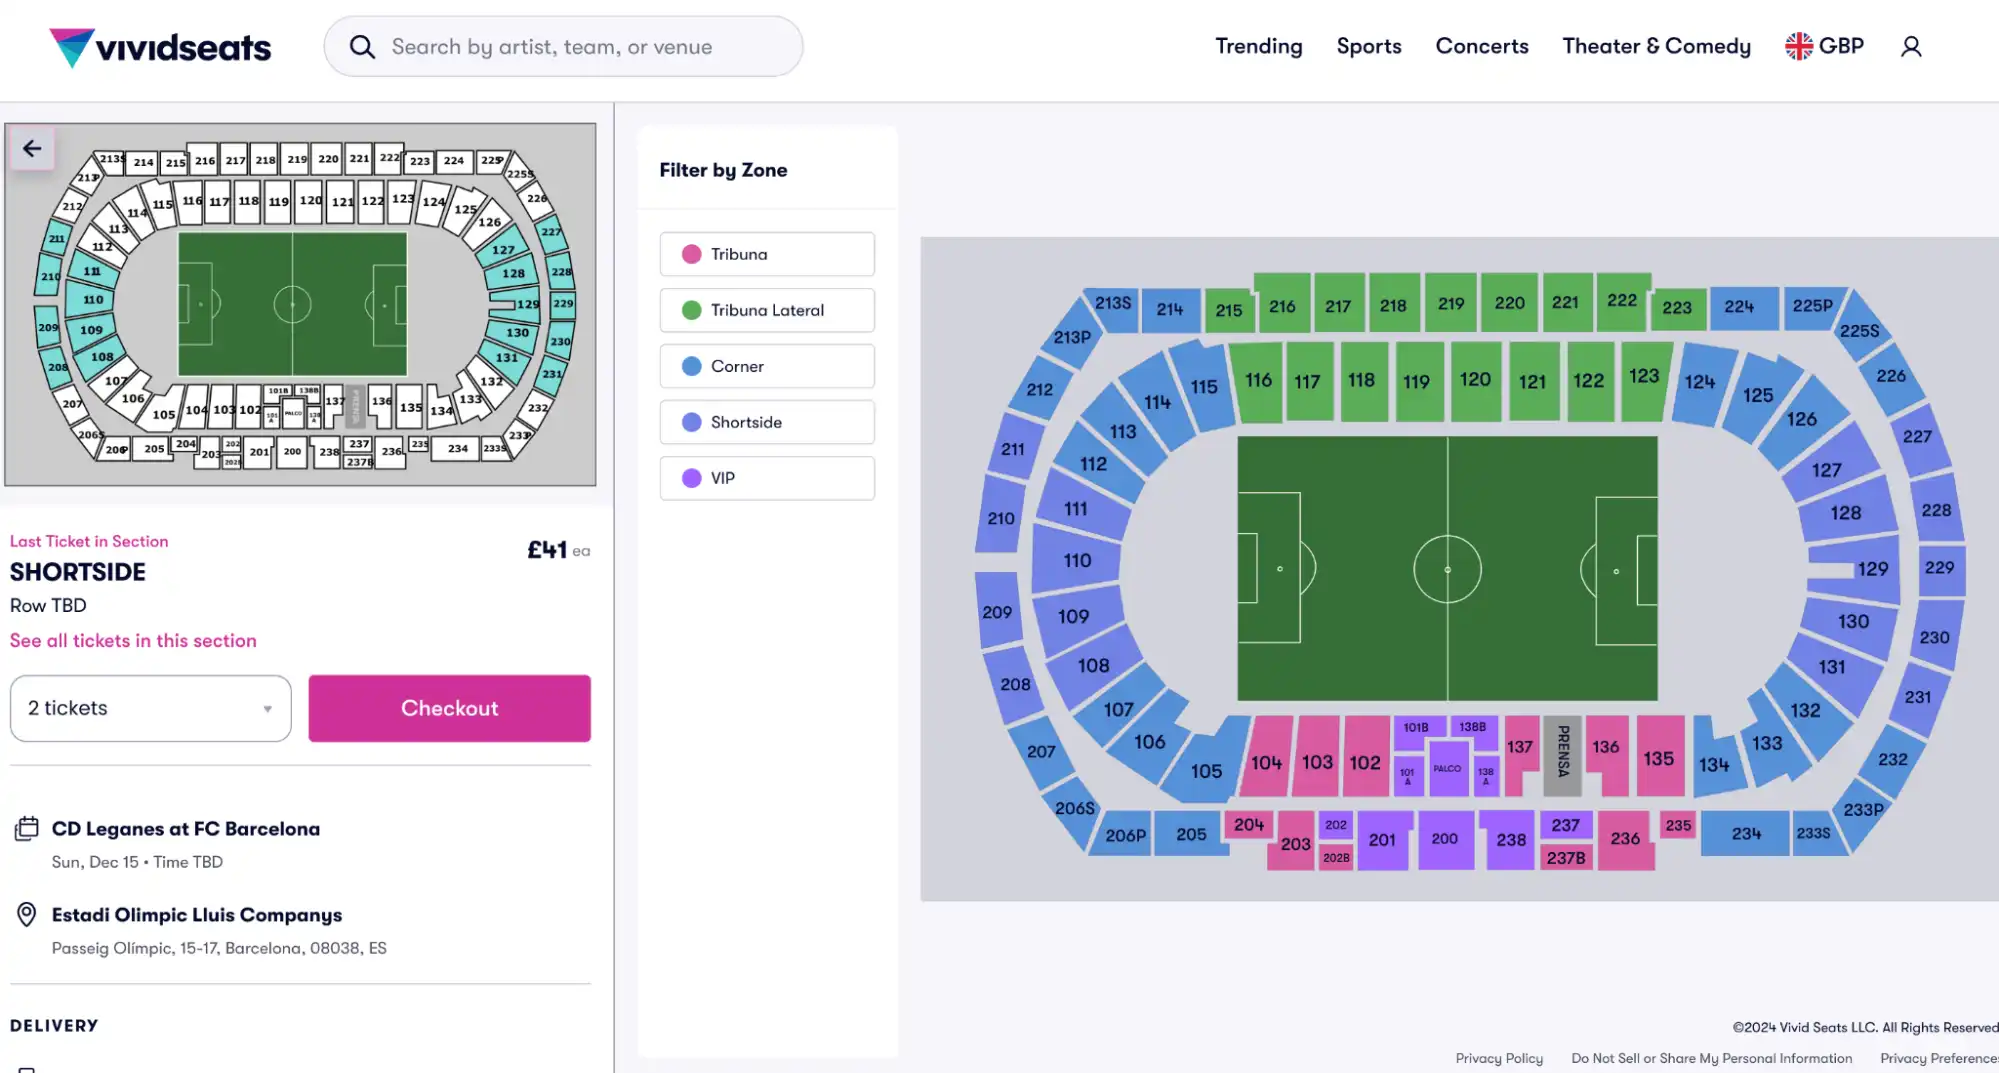Click the calendar icon next to event name
Screen dimensions: 1999x1073
point(24,828)
